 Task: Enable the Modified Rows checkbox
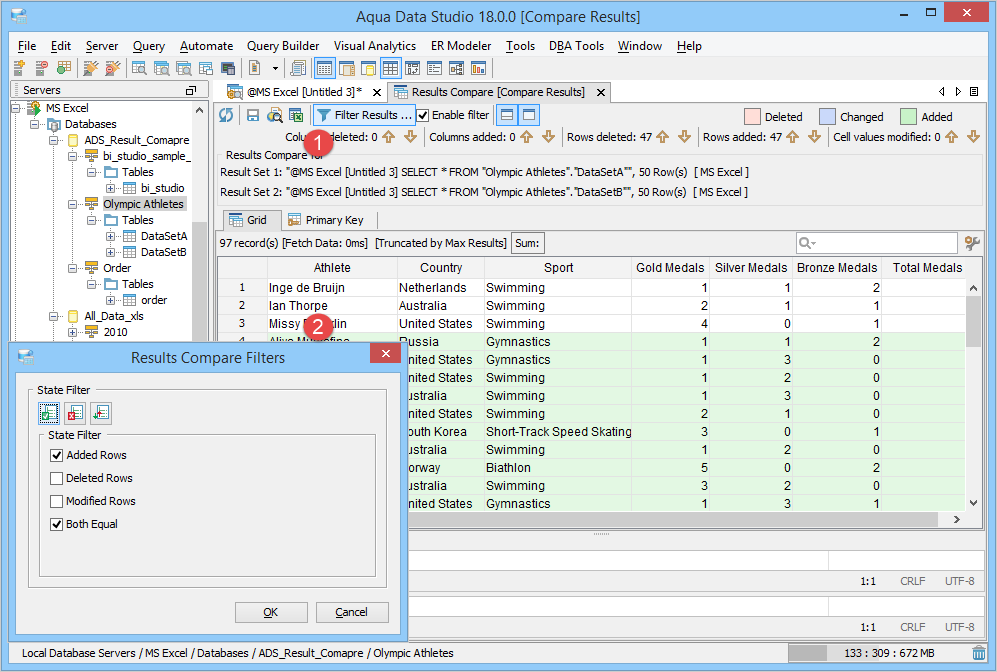(x=57, y=502)
